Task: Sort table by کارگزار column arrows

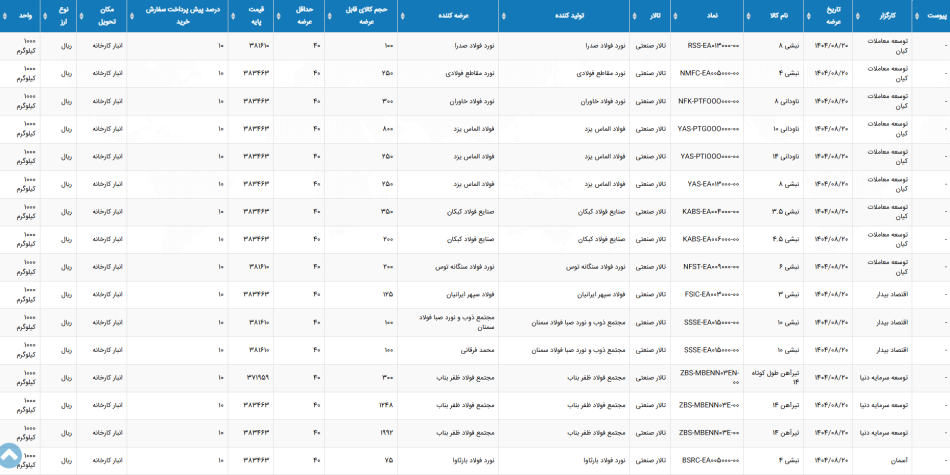Action: click(x=857, y=16)
